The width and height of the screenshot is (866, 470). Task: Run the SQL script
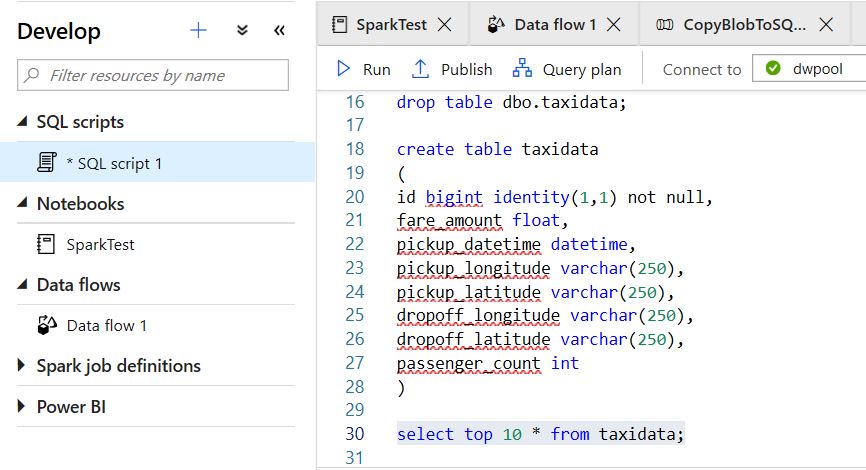pyautogui.click(x=363, y=70)
